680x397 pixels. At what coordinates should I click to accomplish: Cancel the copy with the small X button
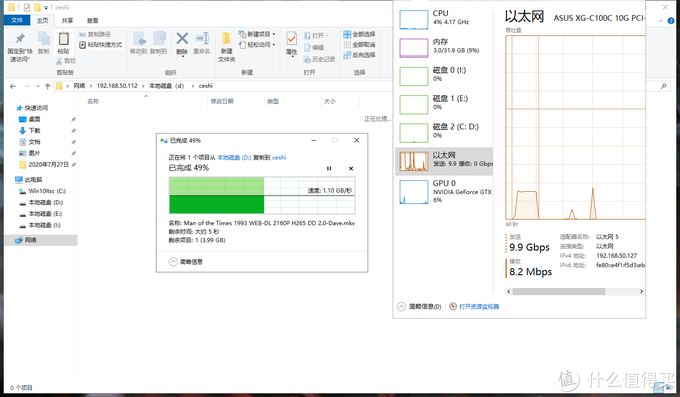[x=351, y=168]
